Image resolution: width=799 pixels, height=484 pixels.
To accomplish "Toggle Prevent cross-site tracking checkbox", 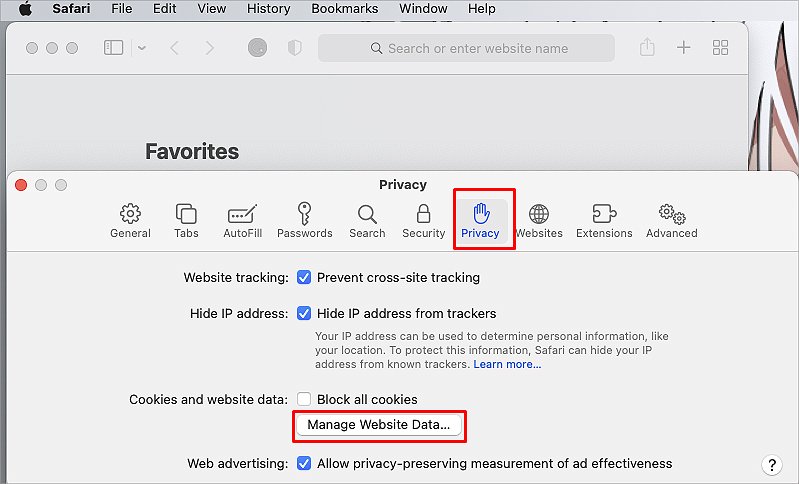I will (x=304, y=277).
